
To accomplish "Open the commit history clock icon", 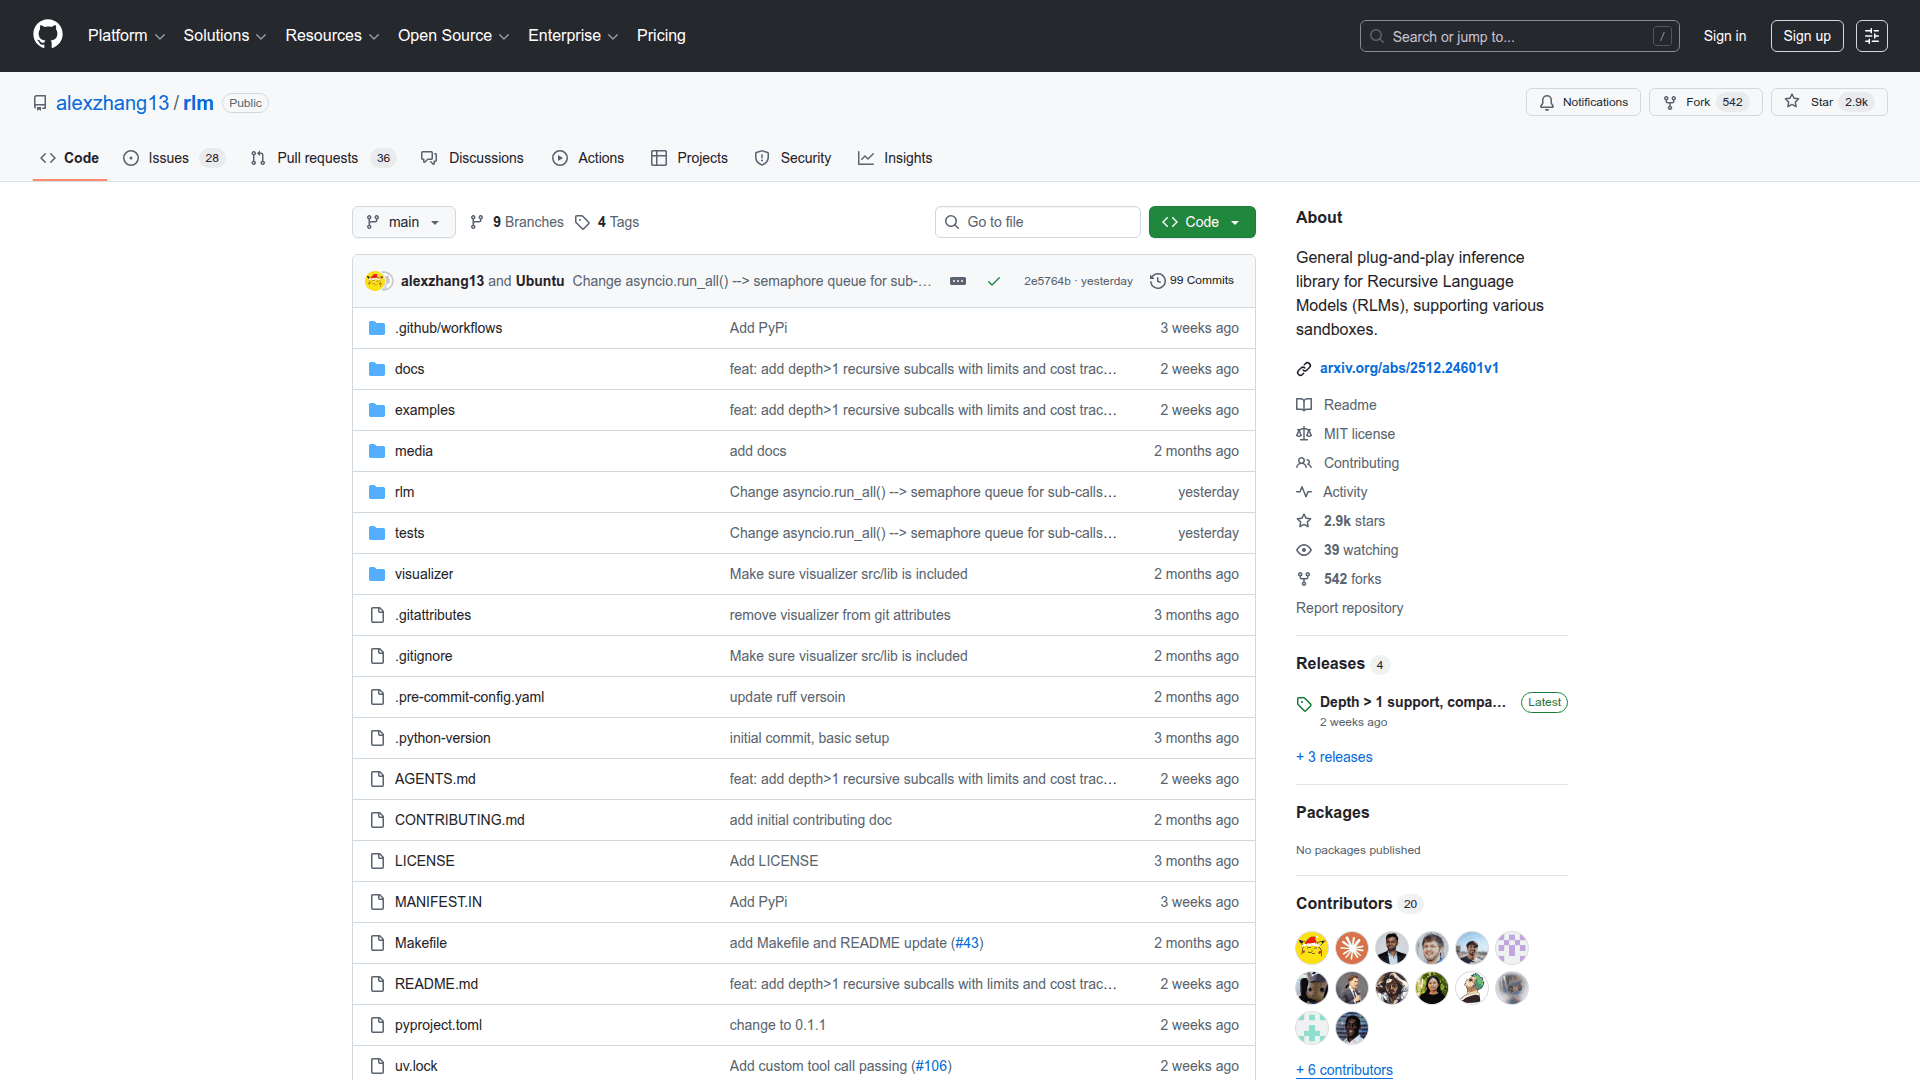I will [x=1157, y=281].
